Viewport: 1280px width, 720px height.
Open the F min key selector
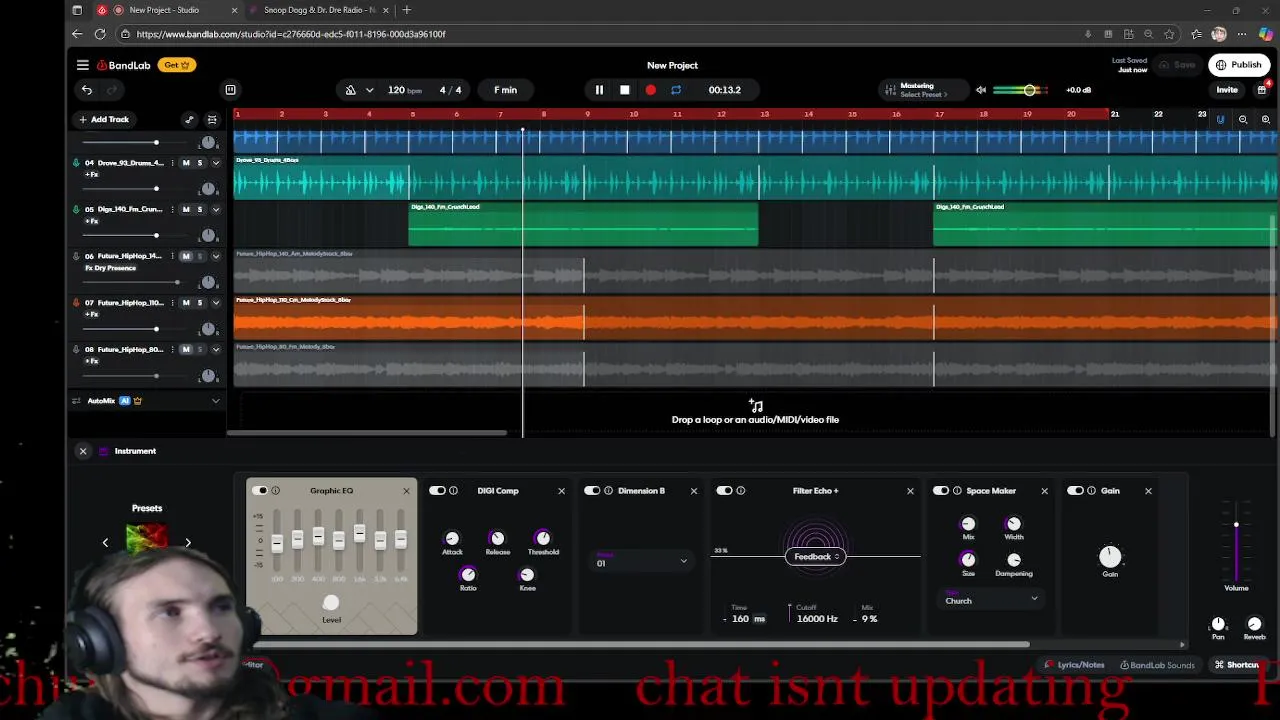pyautogui.click(x=505, y=90)
